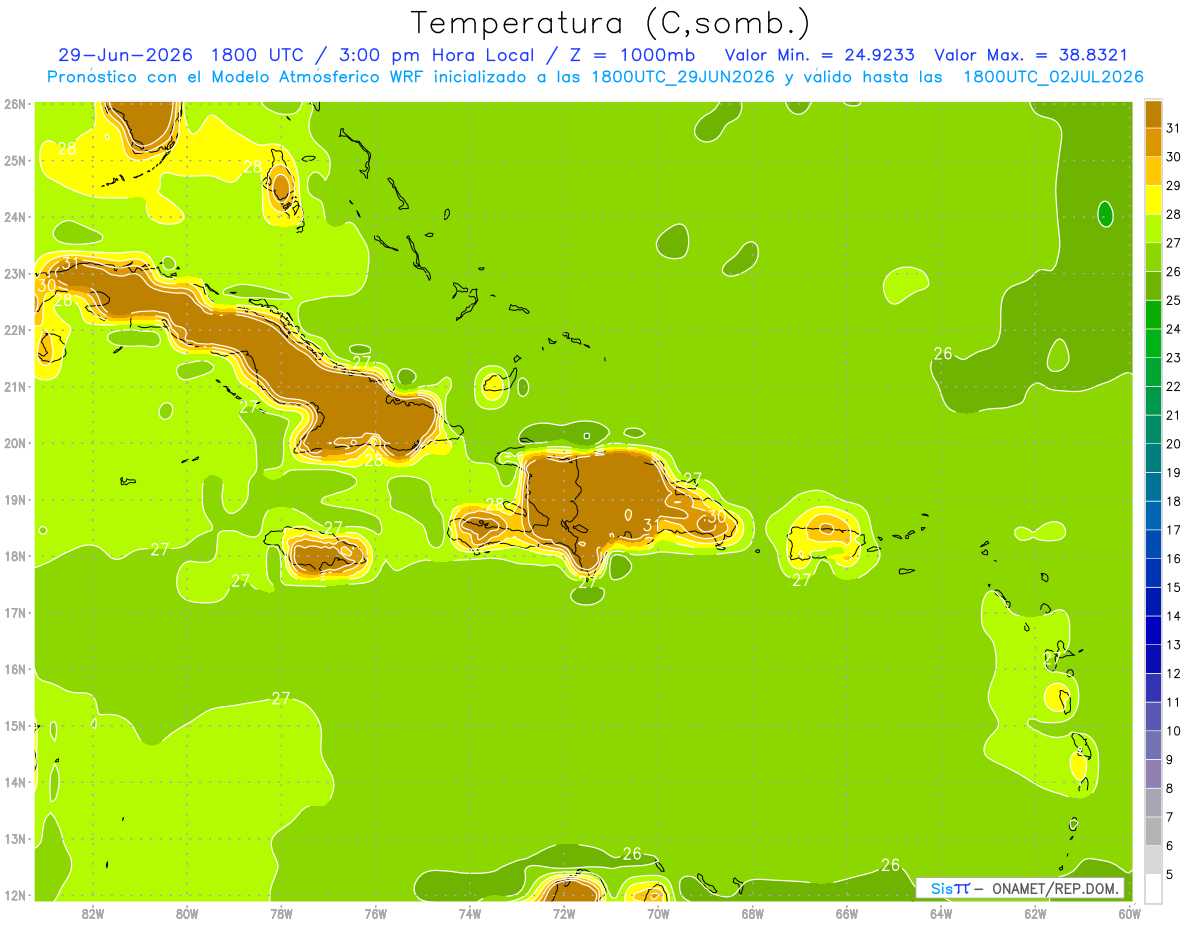
Task: Click the legend swatch between 29 and 30
Action: click(1153, 171)
